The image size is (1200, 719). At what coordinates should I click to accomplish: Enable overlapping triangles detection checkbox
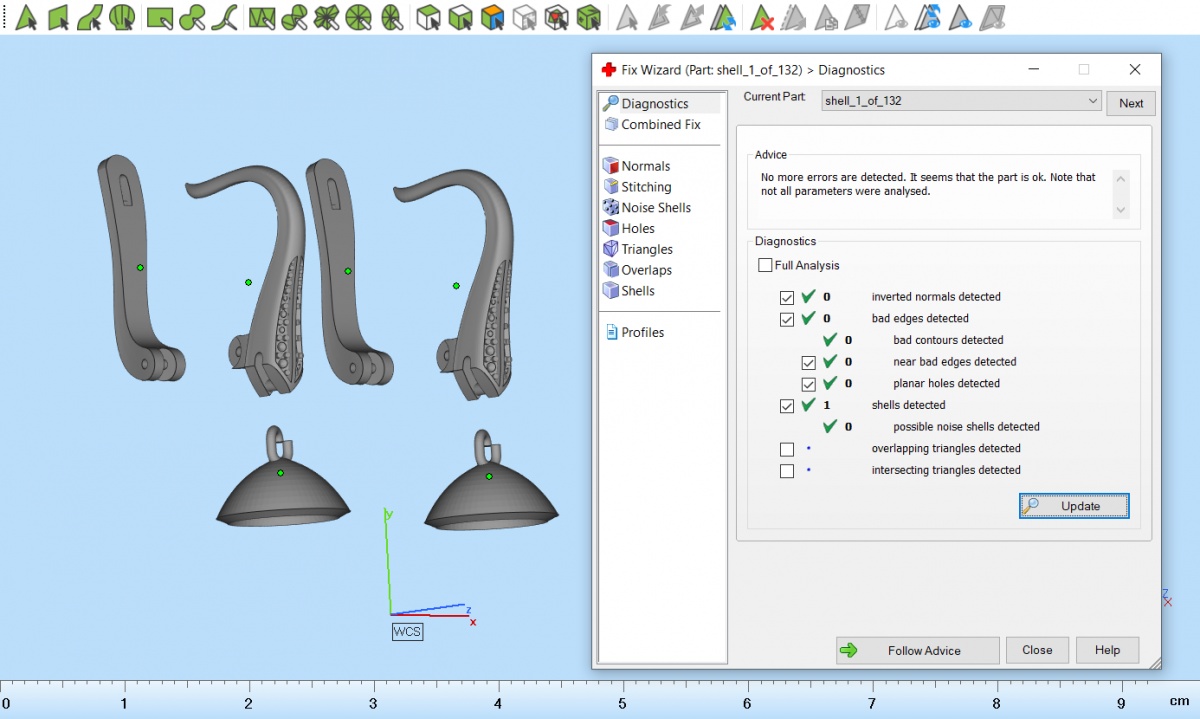787,449
